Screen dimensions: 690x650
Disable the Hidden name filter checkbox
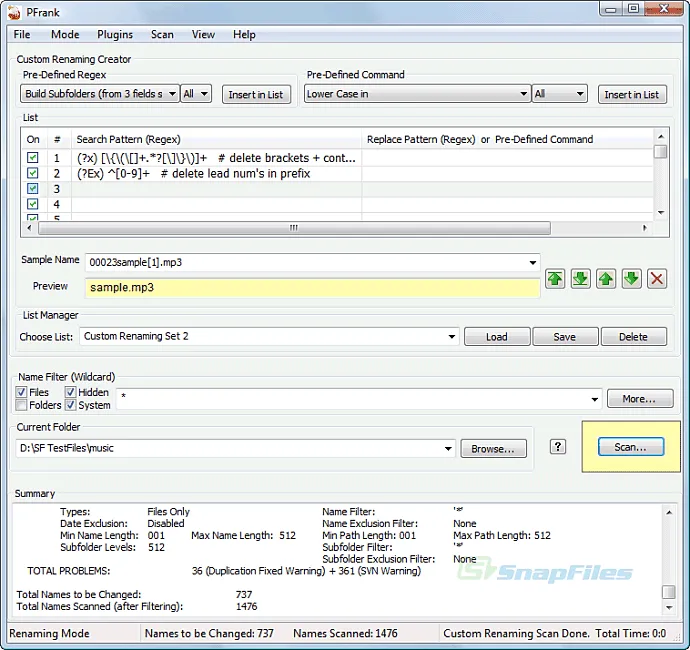[x=71, y=392]
